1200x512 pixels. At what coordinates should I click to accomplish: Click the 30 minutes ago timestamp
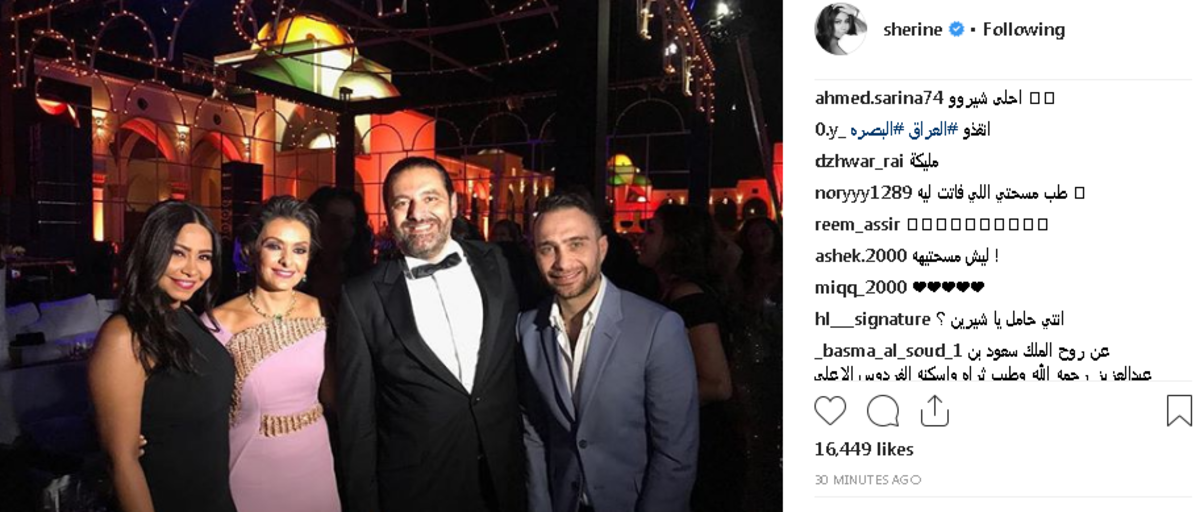(868, 480)
